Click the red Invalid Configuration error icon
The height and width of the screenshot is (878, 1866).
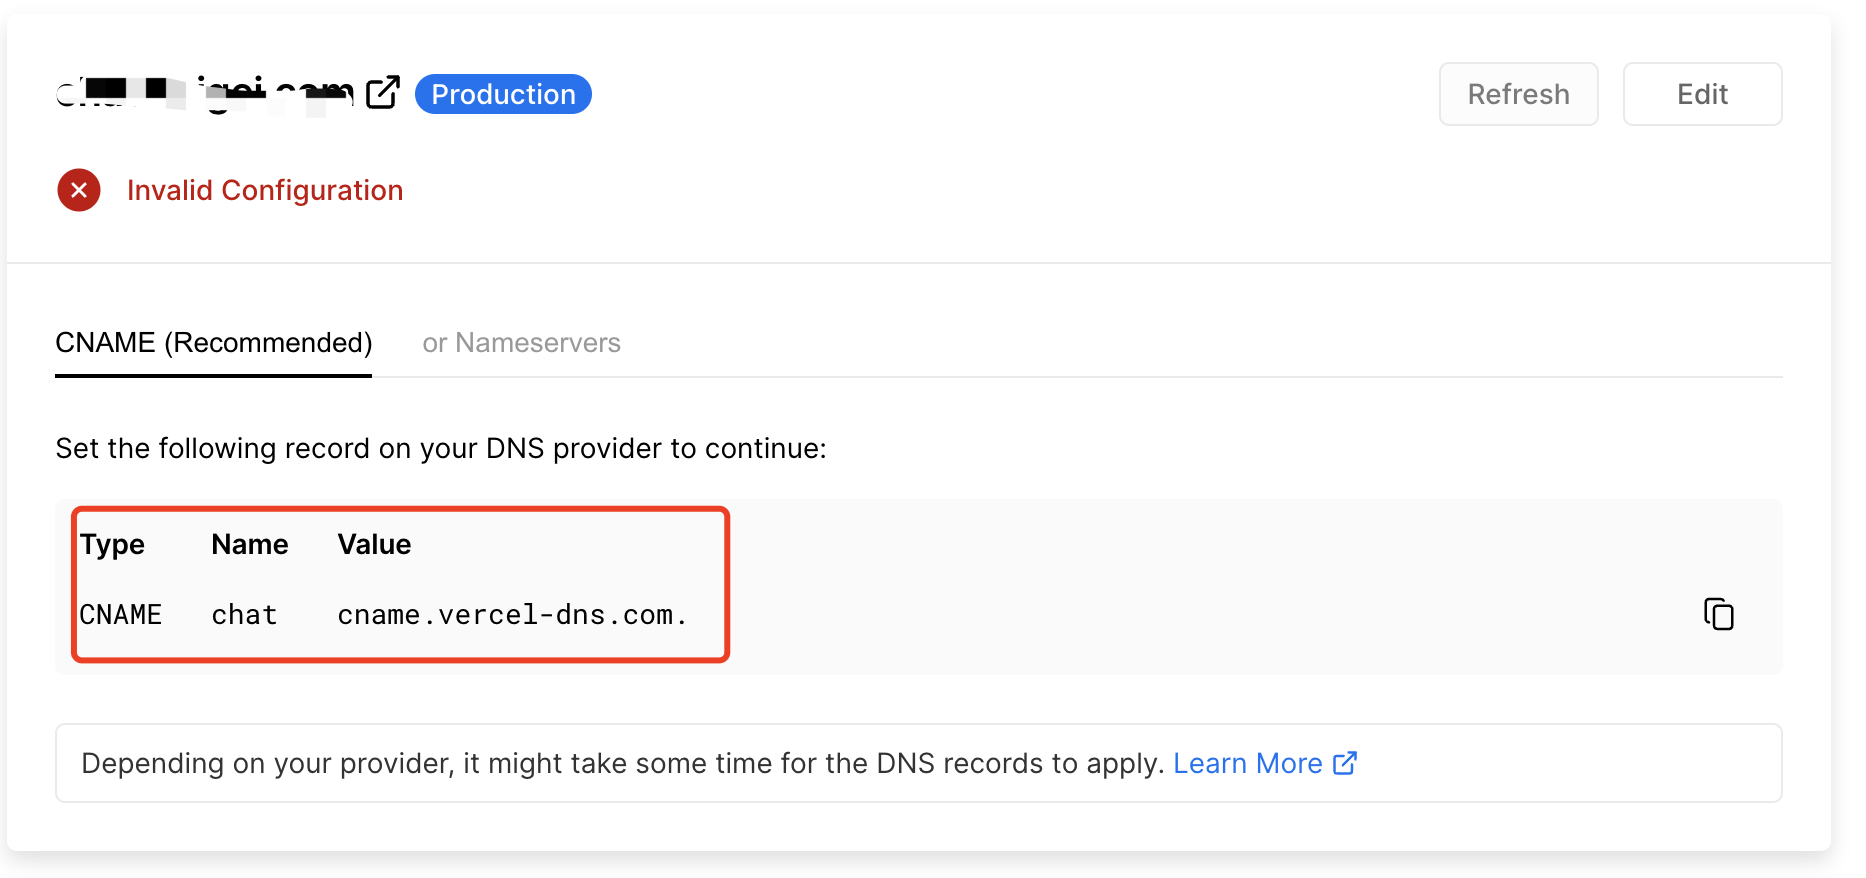point(79,190)
